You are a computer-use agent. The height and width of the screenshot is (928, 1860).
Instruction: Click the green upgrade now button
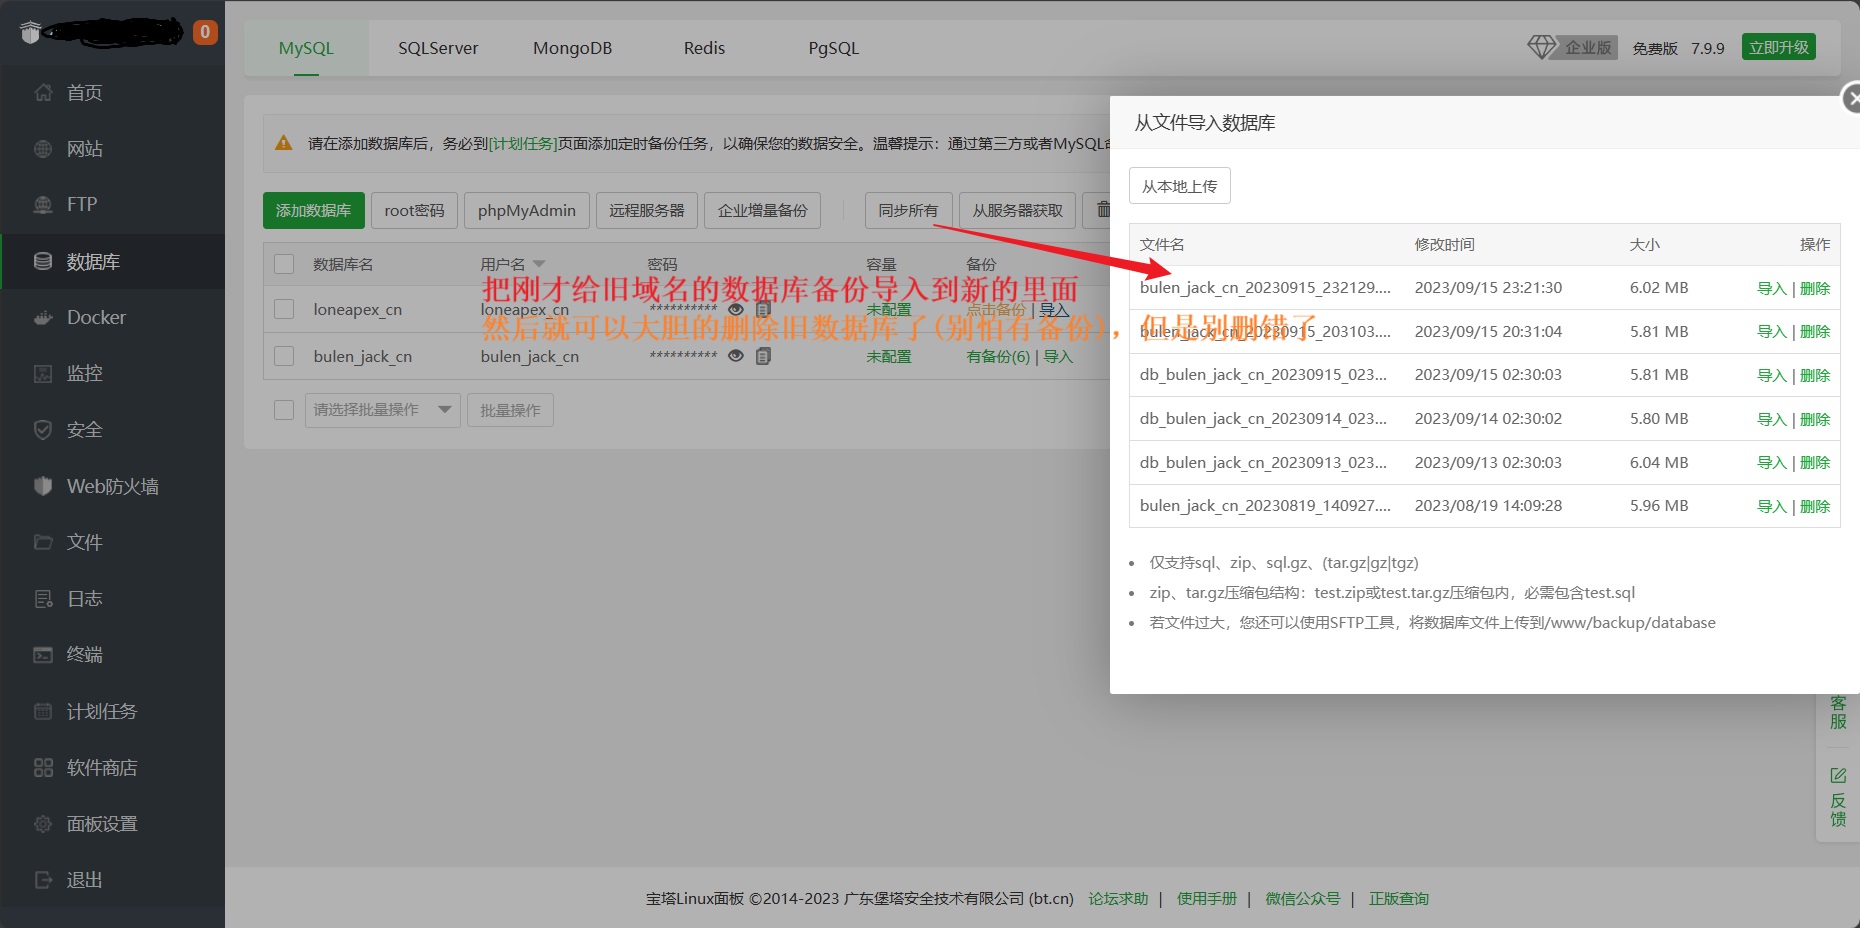[x=1778, y=47]
